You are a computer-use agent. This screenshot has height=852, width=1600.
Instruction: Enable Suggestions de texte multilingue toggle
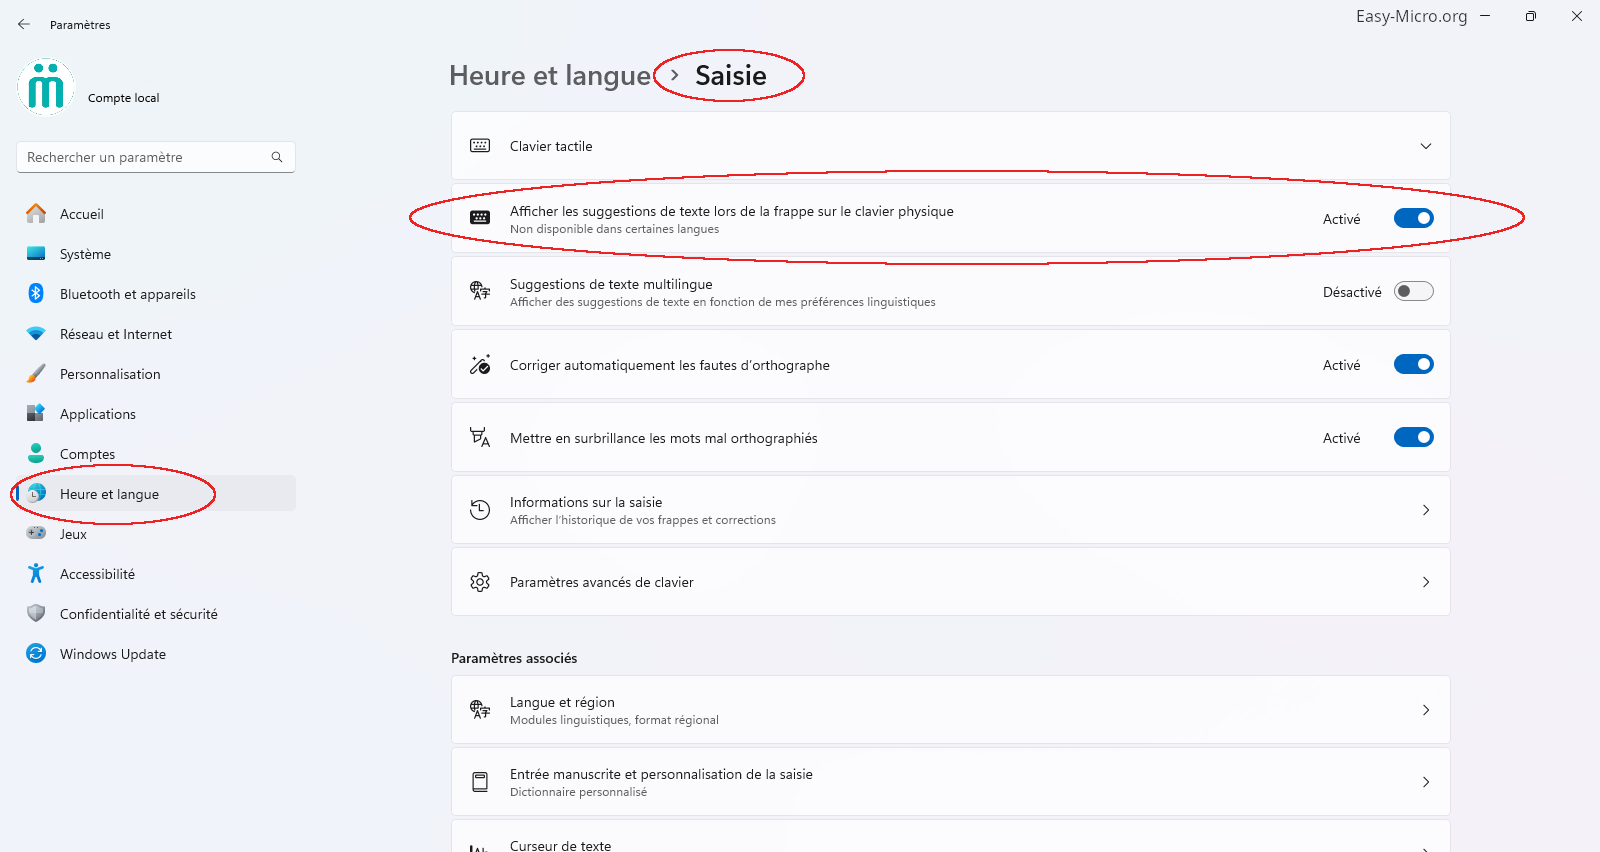click(1413, 291)
